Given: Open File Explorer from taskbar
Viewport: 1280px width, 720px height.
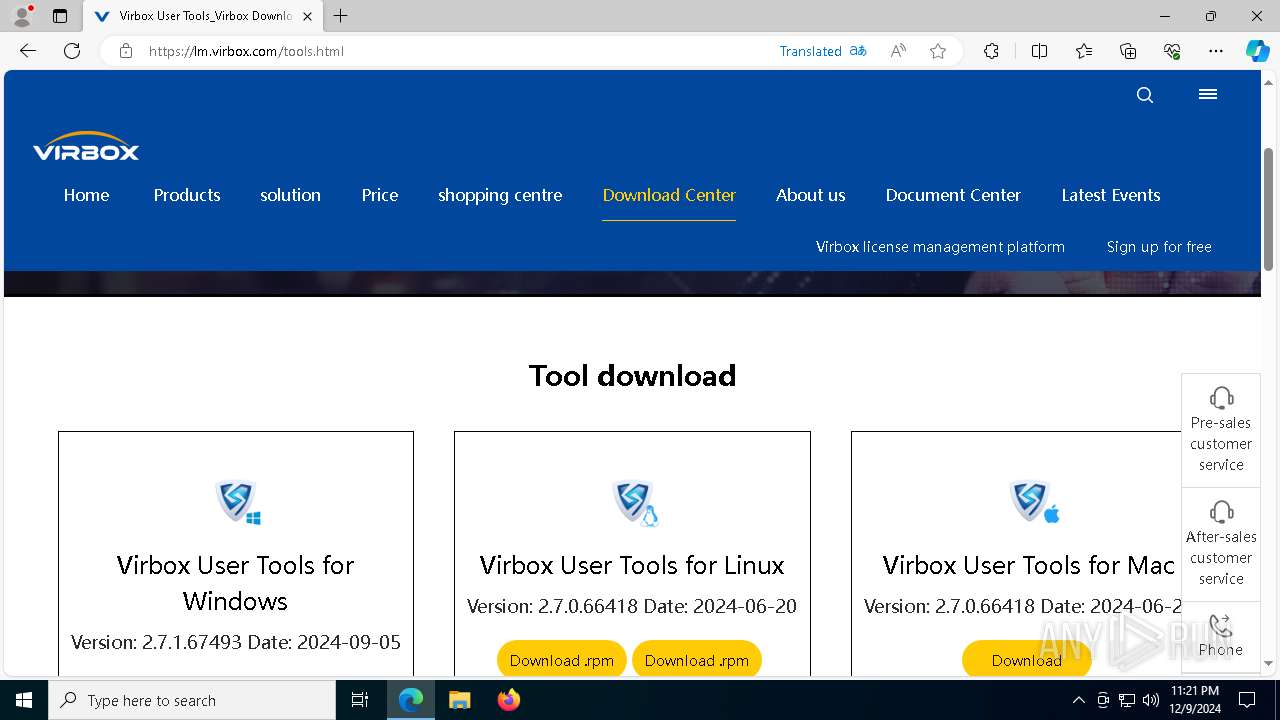Looking at the screenshot, I should 459,700.
